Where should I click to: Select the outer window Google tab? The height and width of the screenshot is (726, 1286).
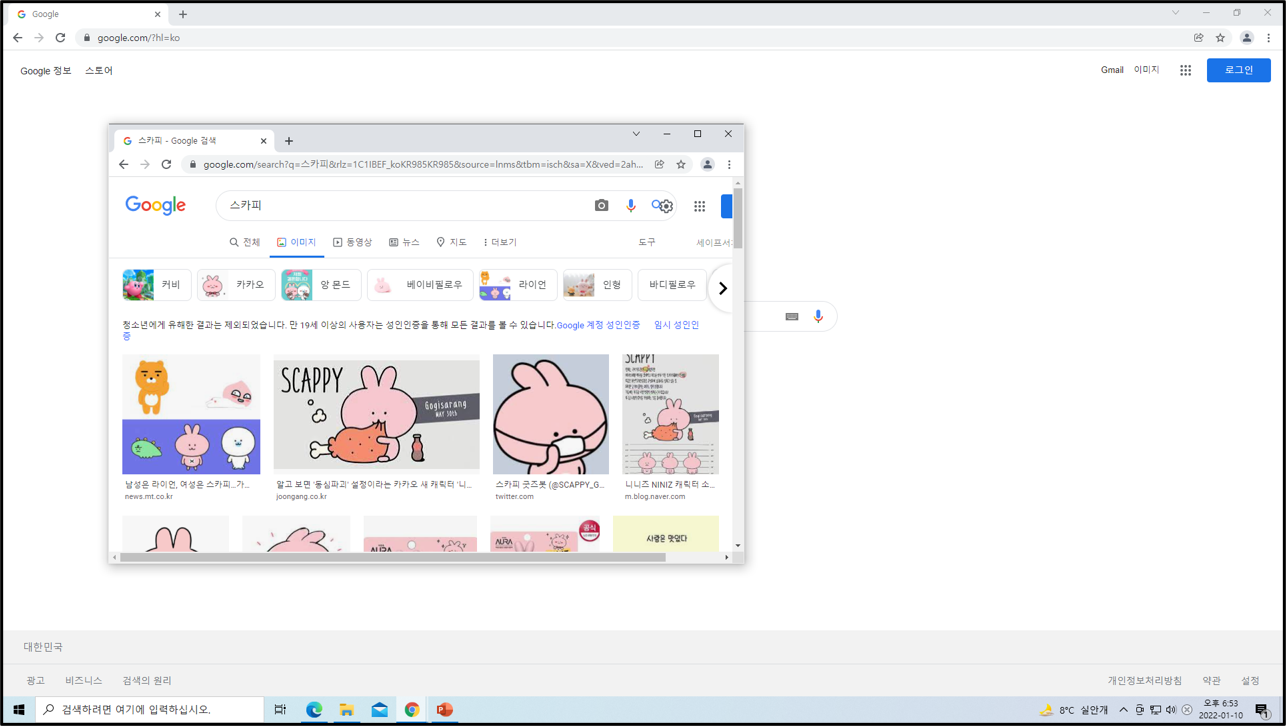[x=88, y=15]
